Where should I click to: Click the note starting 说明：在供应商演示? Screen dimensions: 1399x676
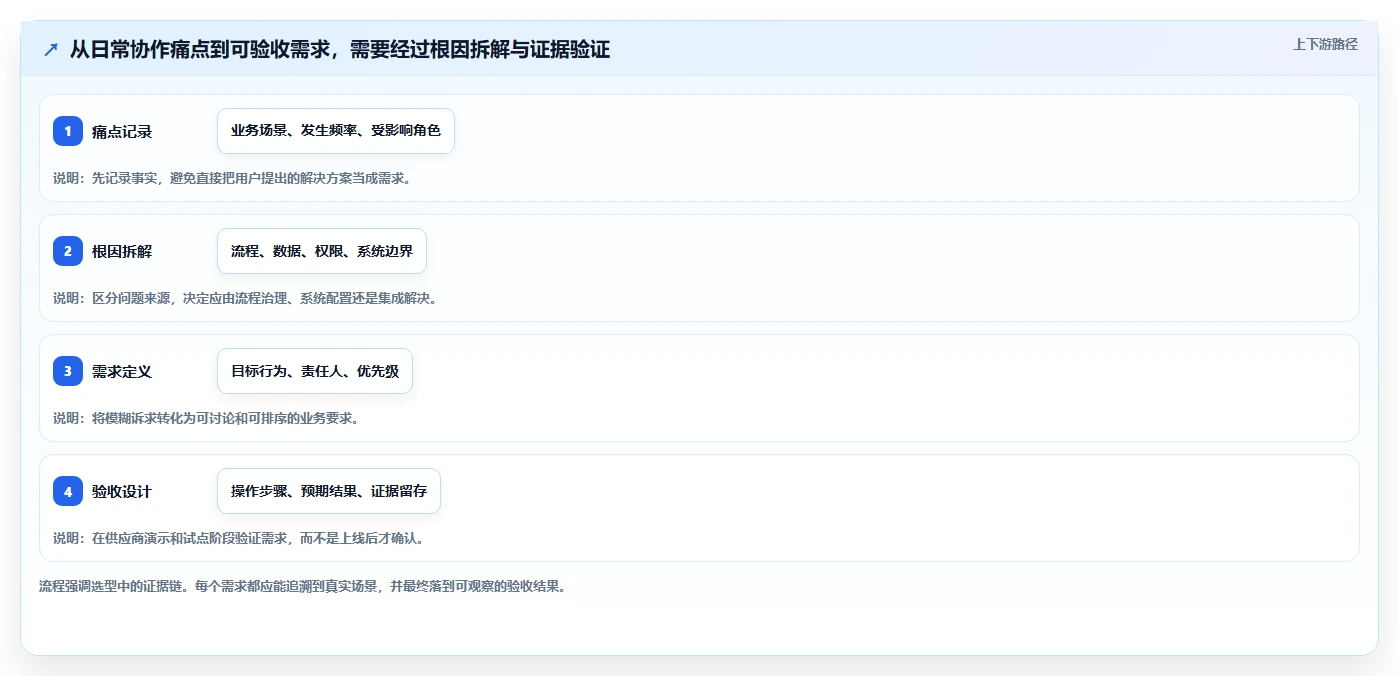pyautogui.click(x=239, y=538)
